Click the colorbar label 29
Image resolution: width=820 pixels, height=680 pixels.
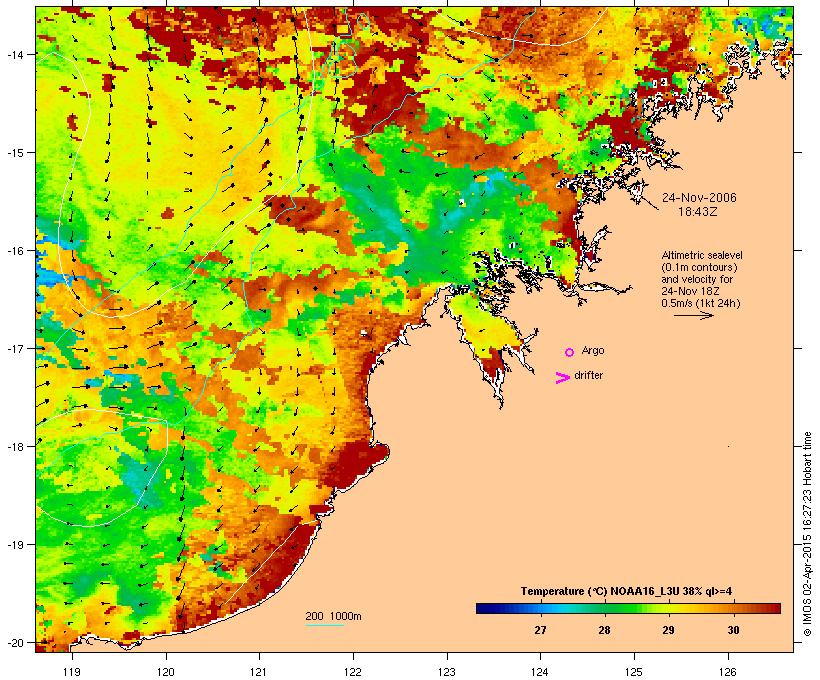coord(668,630)
